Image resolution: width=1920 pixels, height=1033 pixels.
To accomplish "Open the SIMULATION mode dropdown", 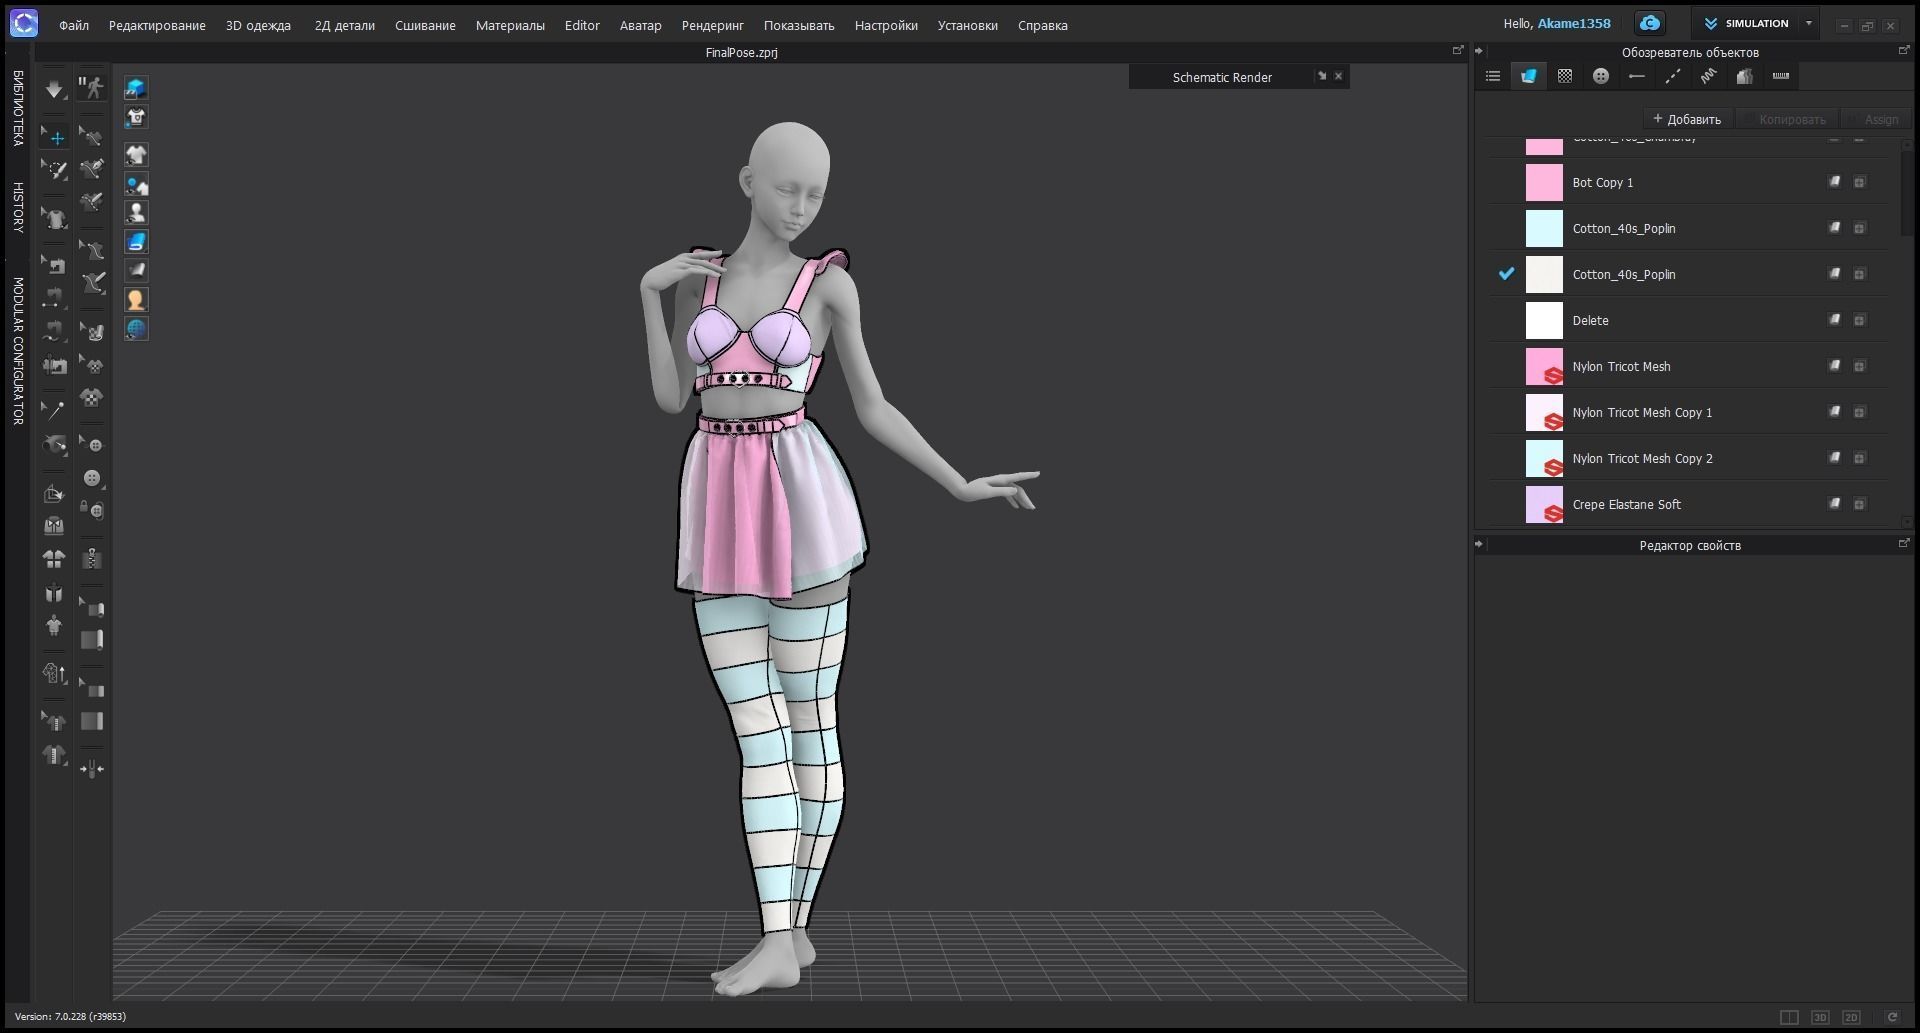I will tap(1808, 22).
